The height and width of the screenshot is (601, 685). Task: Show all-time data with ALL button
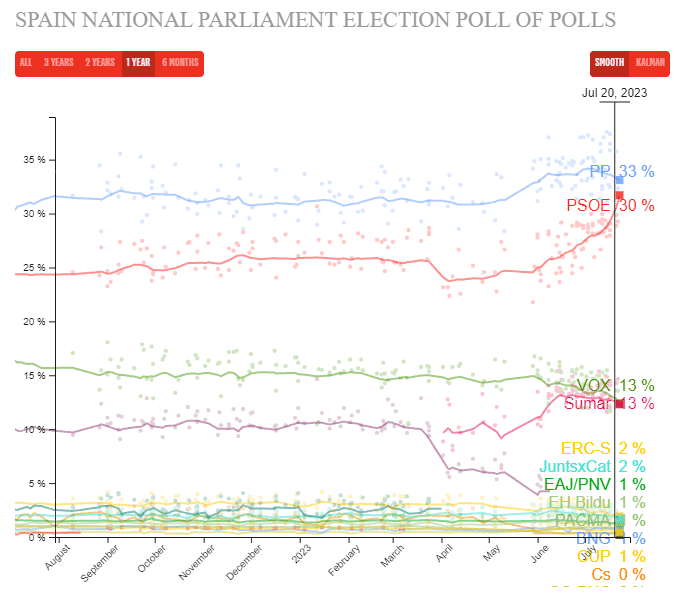[26, 63]
